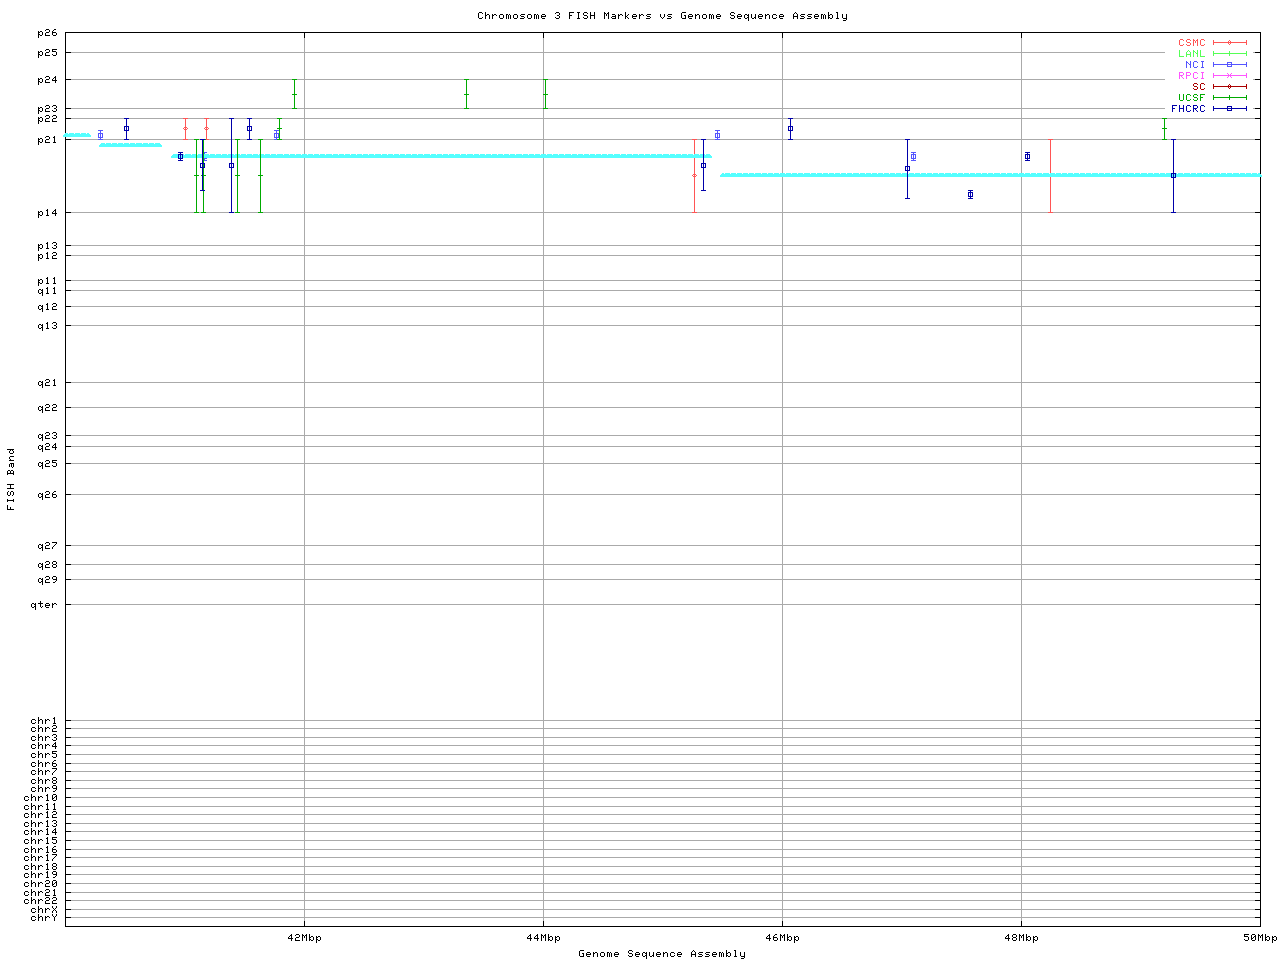Click the FHCRC legend text label

(1188, 109)
